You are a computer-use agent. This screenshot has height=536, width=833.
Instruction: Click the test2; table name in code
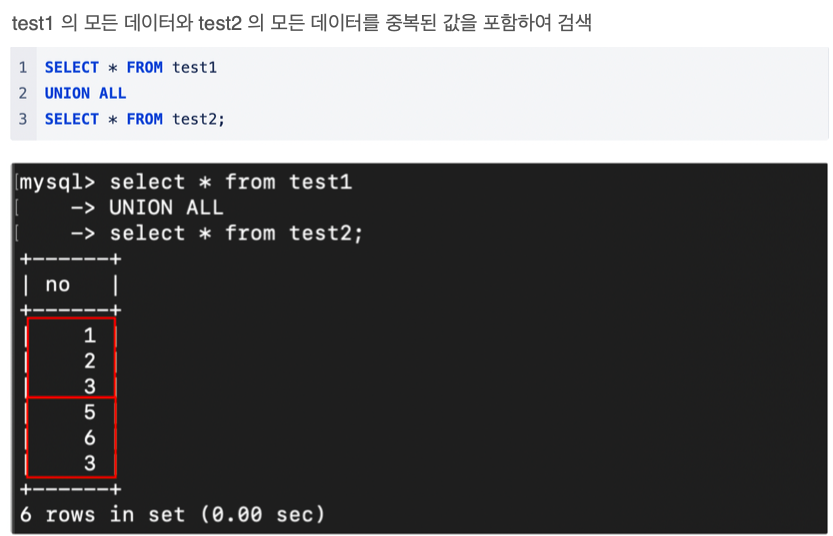[x=199, y=119]
